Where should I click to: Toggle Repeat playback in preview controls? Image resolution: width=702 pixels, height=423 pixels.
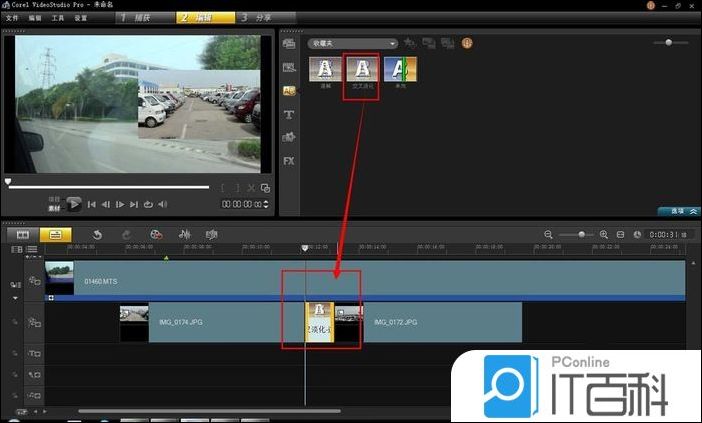tap(149, 204)
